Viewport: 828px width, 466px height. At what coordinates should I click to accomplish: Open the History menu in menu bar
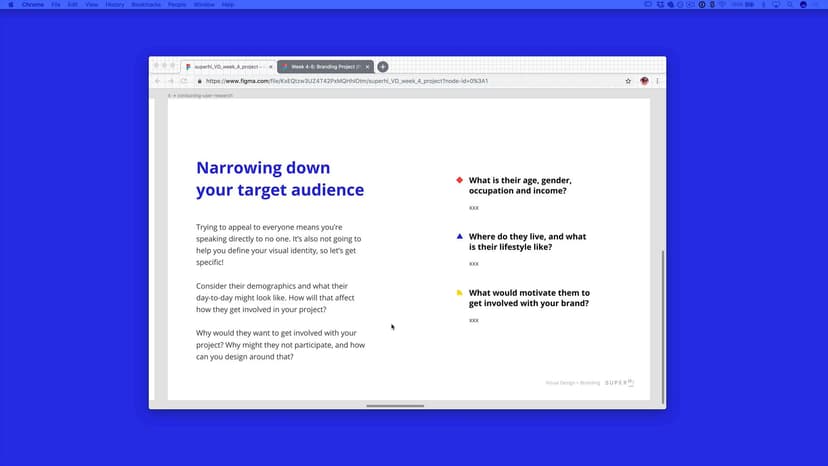[115, 5]
